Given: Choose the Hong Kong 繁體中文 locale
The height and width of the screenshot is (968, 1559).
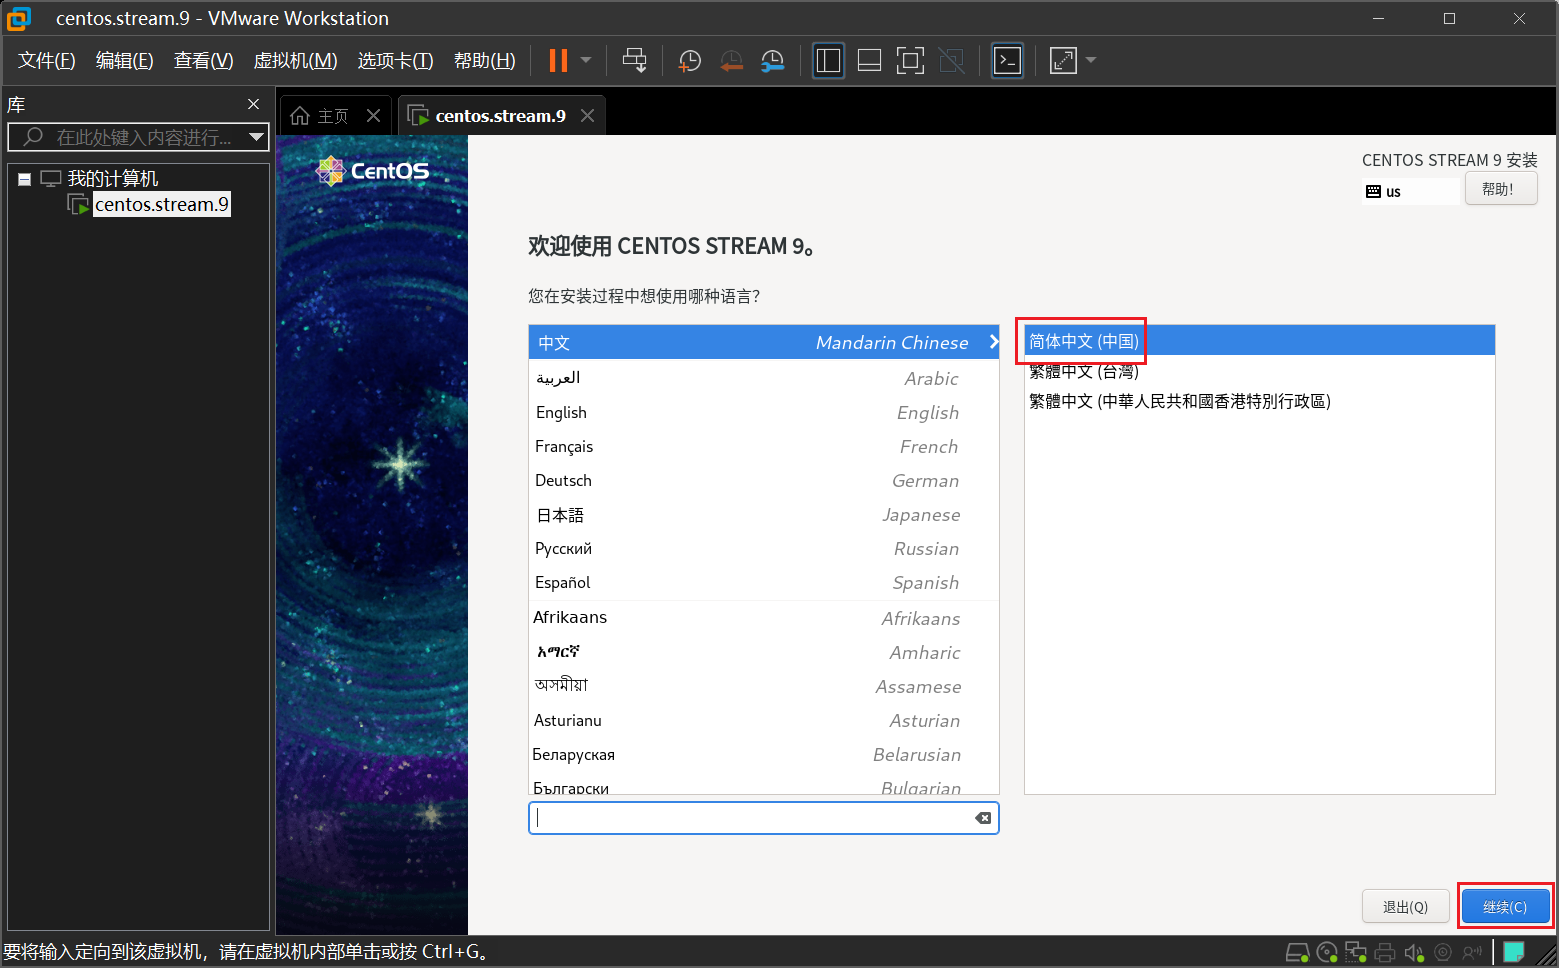Looking at the screenshot, I should pos(1259,401).
